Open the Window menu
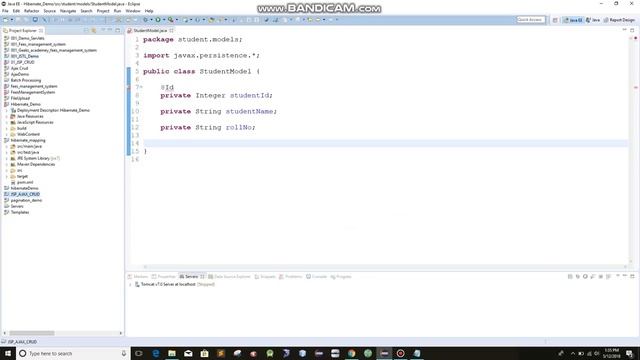Image resolution: width=640 pixels, height=360 pixels. coord(133,11)
